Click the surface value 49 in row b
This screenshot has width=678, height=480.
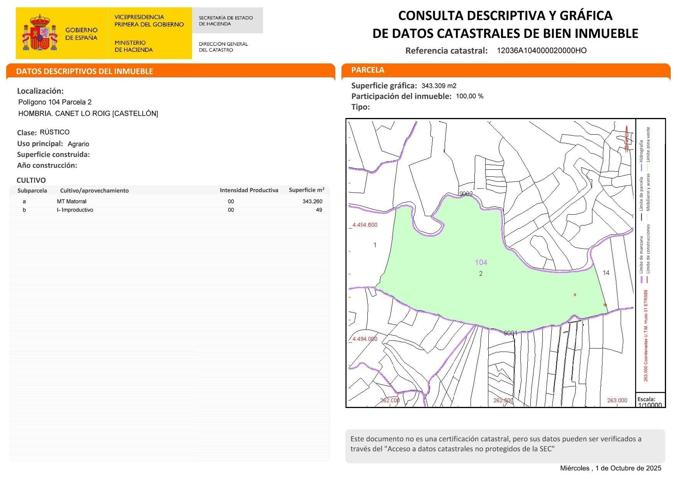pos(319,210)
